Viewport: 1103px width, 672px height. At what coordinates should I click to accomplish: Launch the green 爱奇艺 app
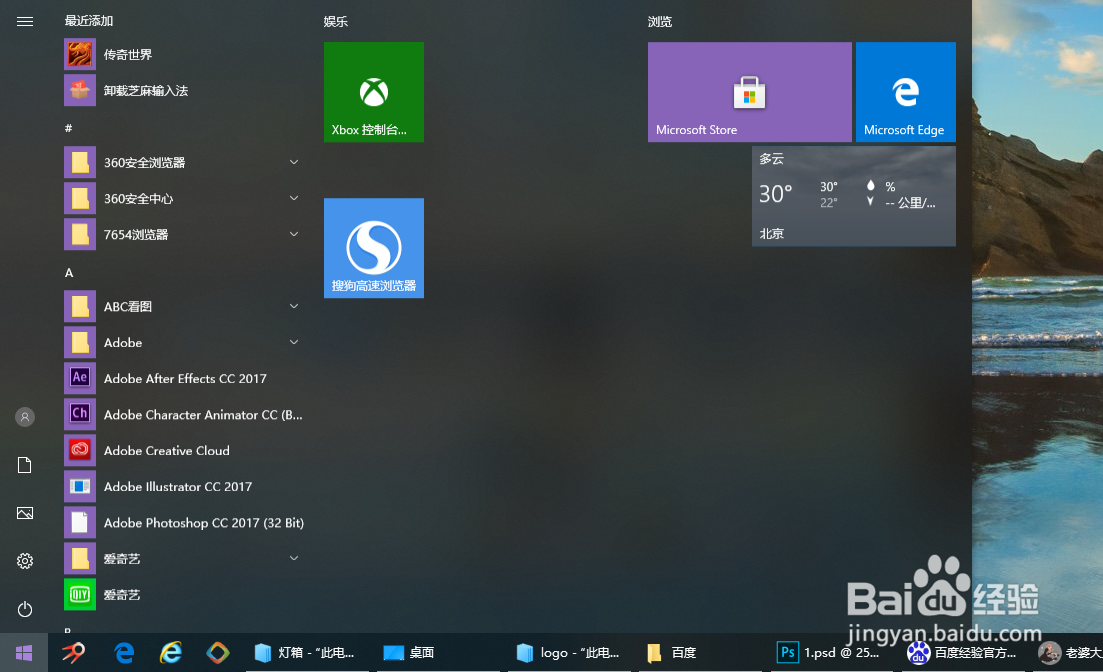(x=183, y=595)
